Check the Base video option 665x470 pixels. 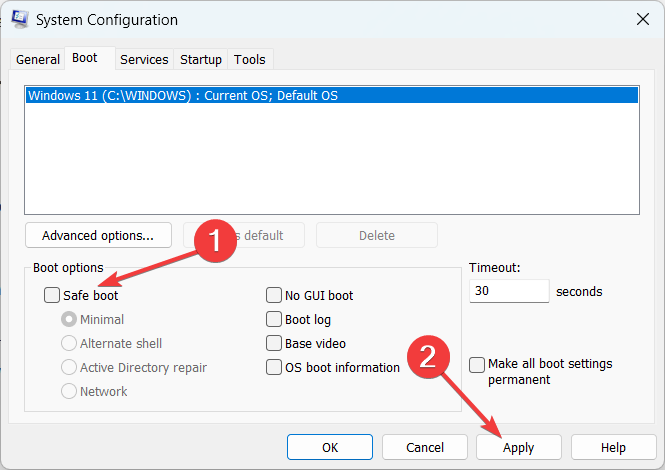[274, 343]
